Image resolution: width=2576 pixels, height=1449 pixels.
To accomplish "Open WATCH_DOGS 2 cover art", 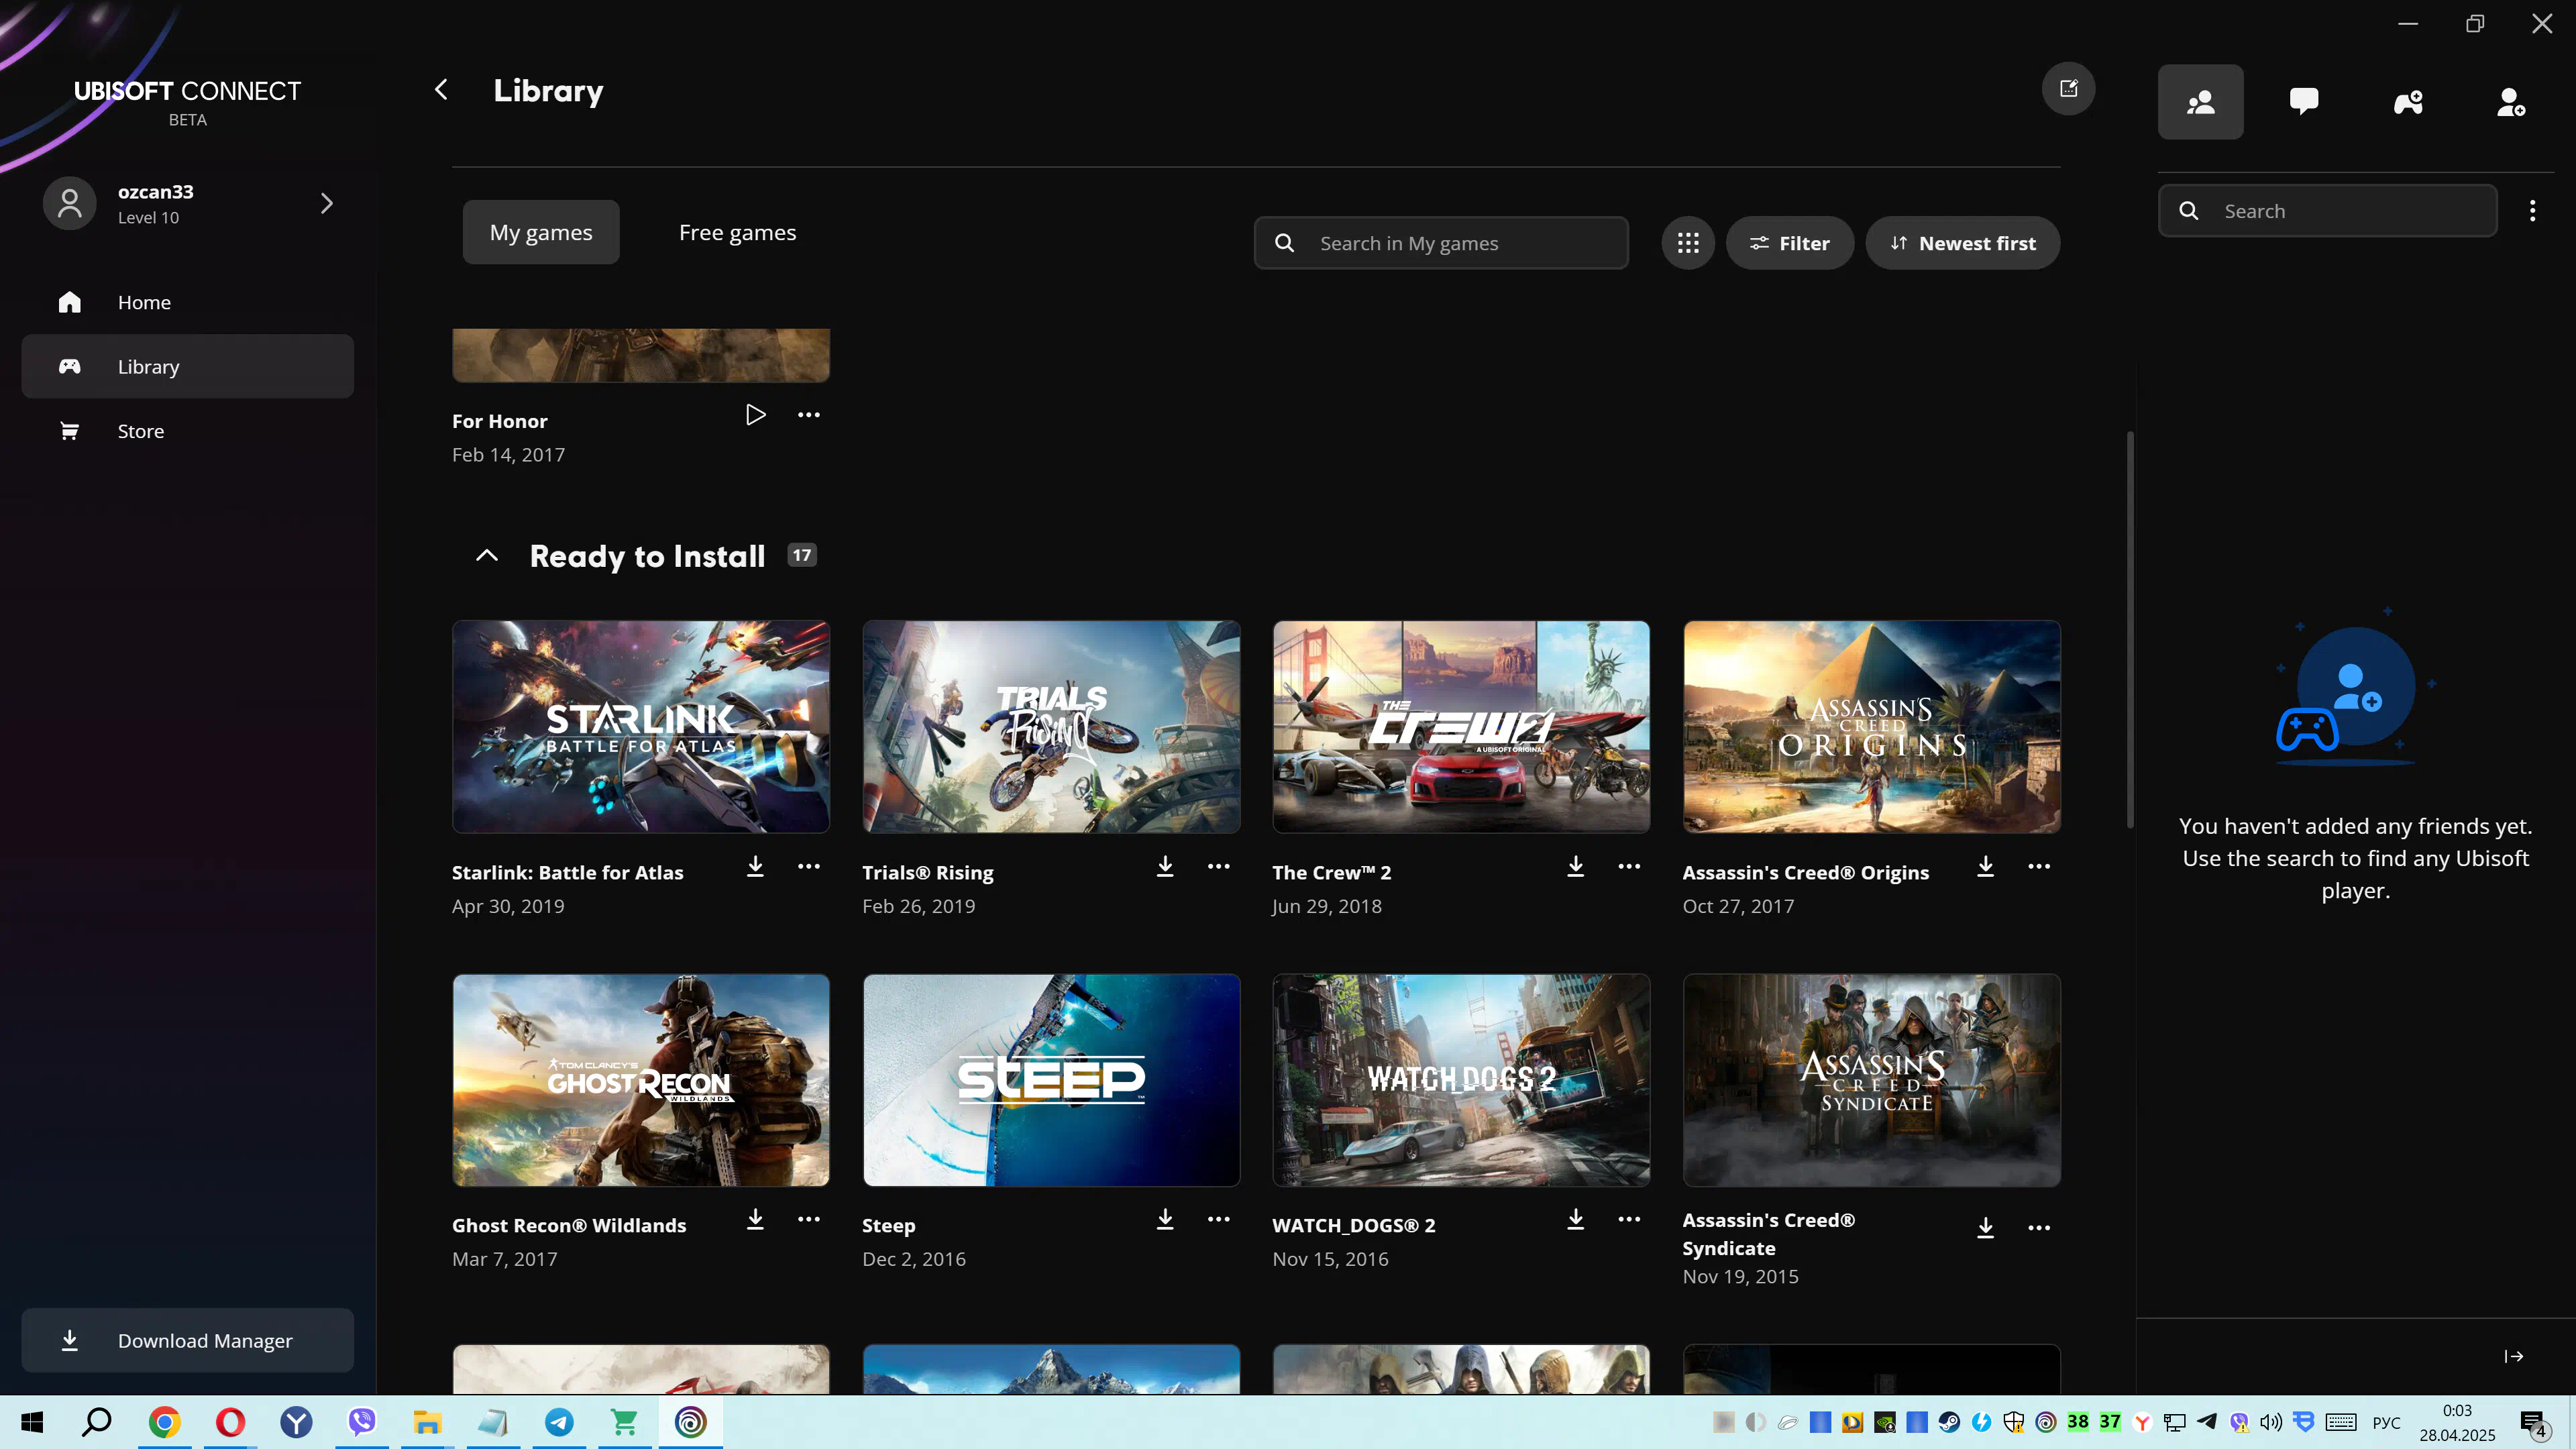I will pos(1461,1080).
